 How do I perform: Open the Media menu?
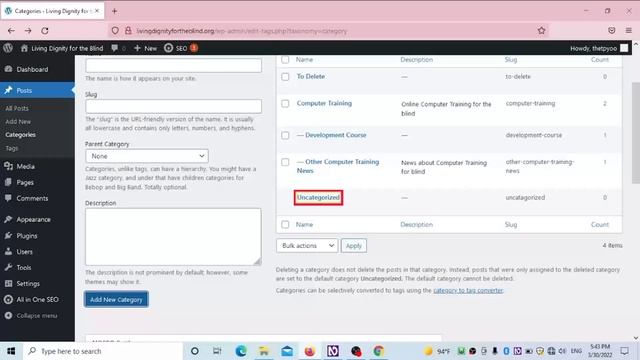point(25,166)
